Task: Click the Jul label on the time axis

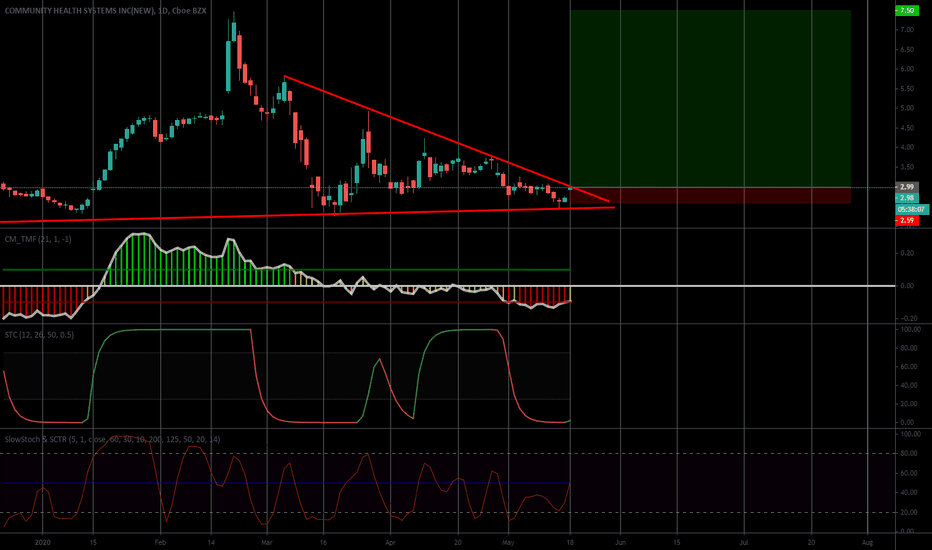Action: (x=744, y=542)
